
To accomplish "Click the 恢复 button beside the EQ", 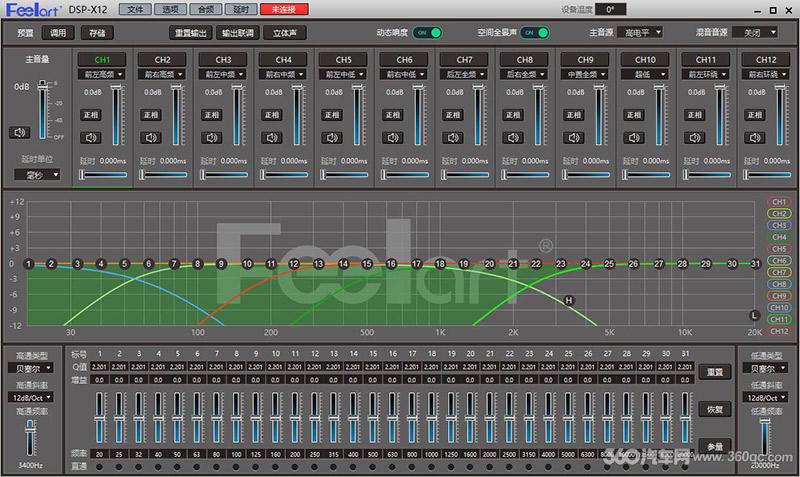I will point(715,409).
